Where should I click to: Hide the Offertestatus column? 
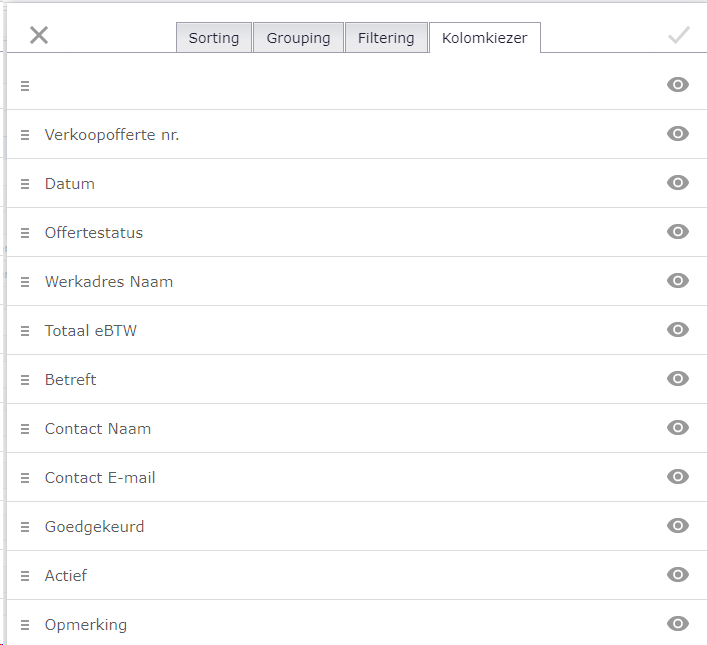point(678,231)
